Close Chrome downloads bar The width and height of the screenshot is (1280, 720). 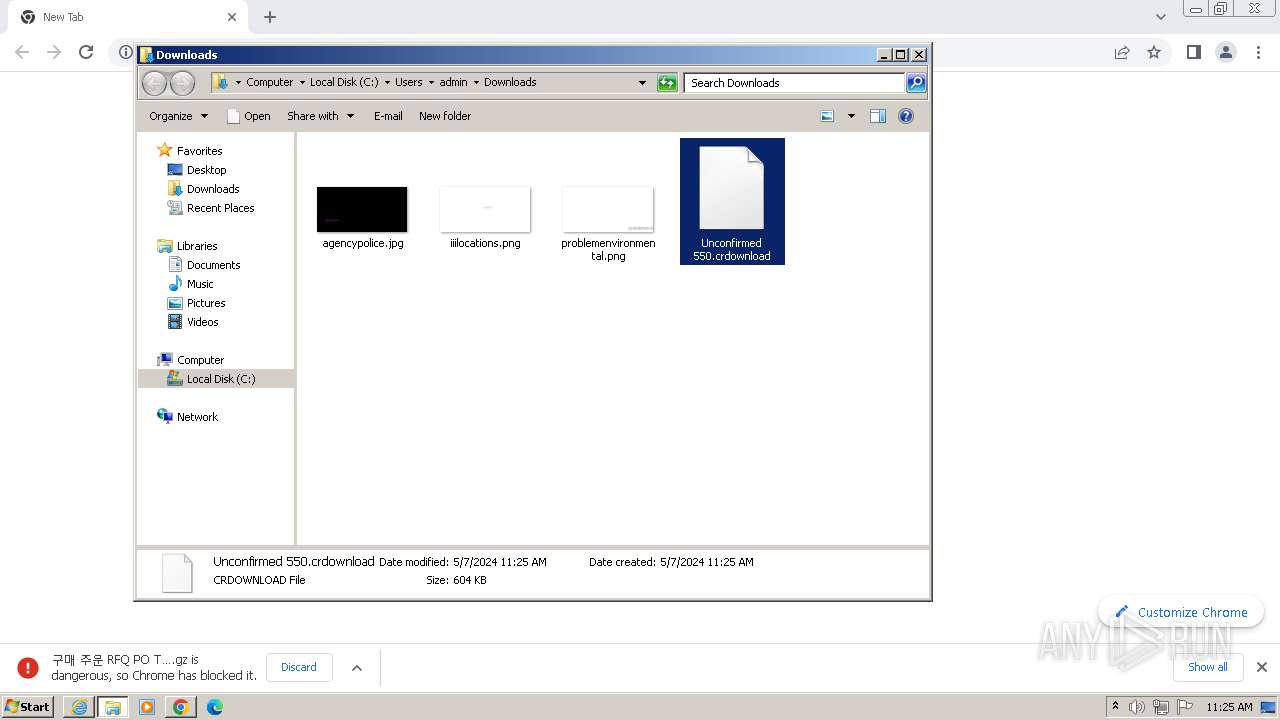1262,667
